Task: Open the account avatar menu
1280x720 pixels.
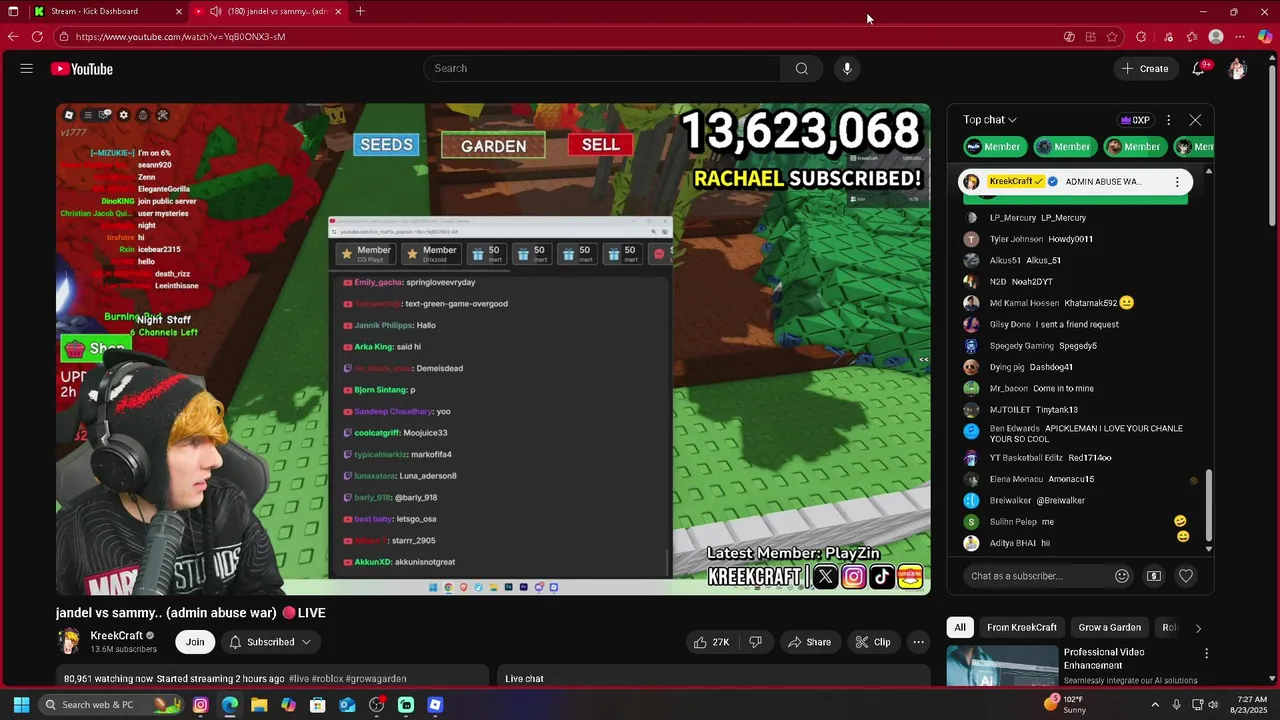Action: (x=1238, y=68)
